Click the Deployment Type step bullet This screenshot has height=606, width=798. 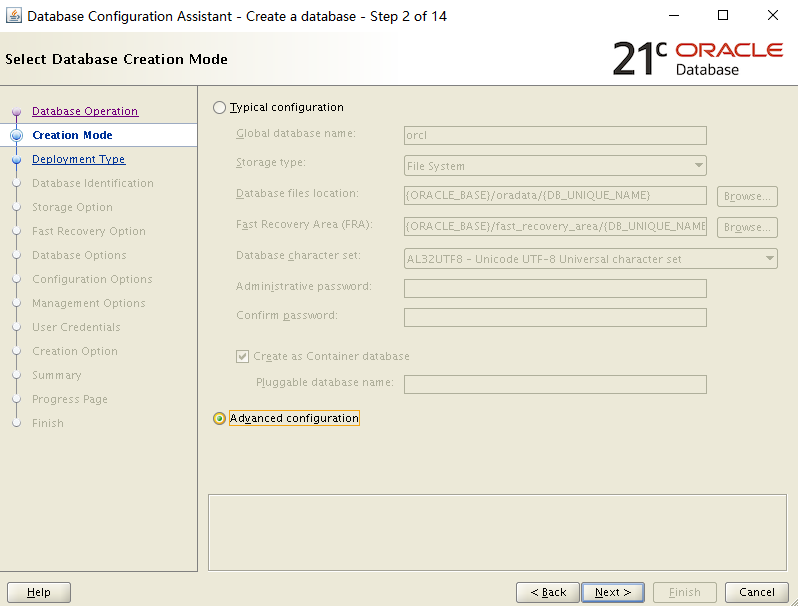point(16,159)
